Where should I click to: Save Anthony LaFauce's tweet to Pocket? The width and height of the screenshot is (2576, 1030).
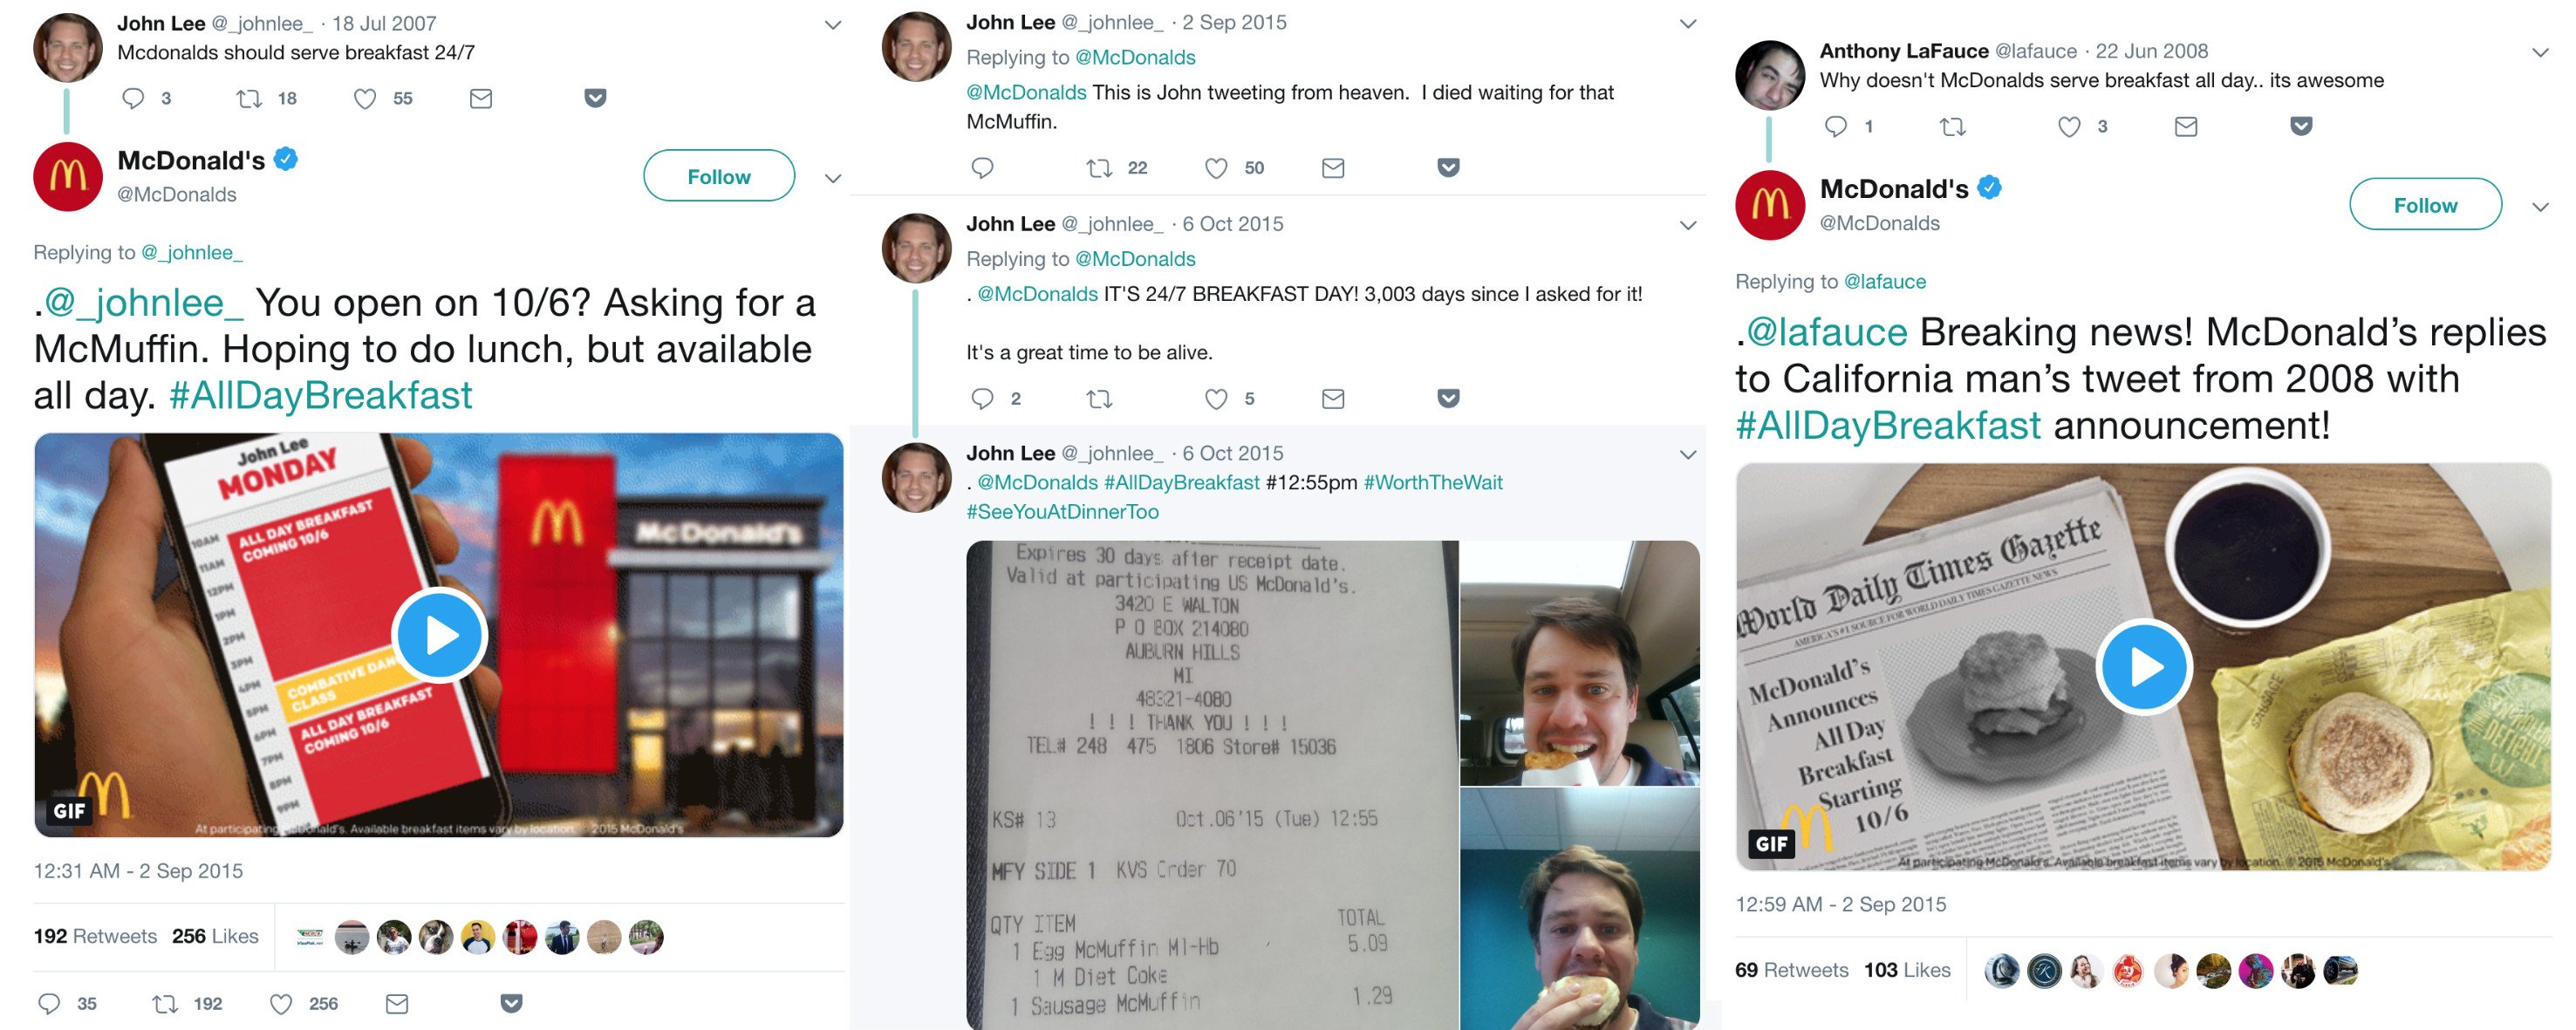2301,126
